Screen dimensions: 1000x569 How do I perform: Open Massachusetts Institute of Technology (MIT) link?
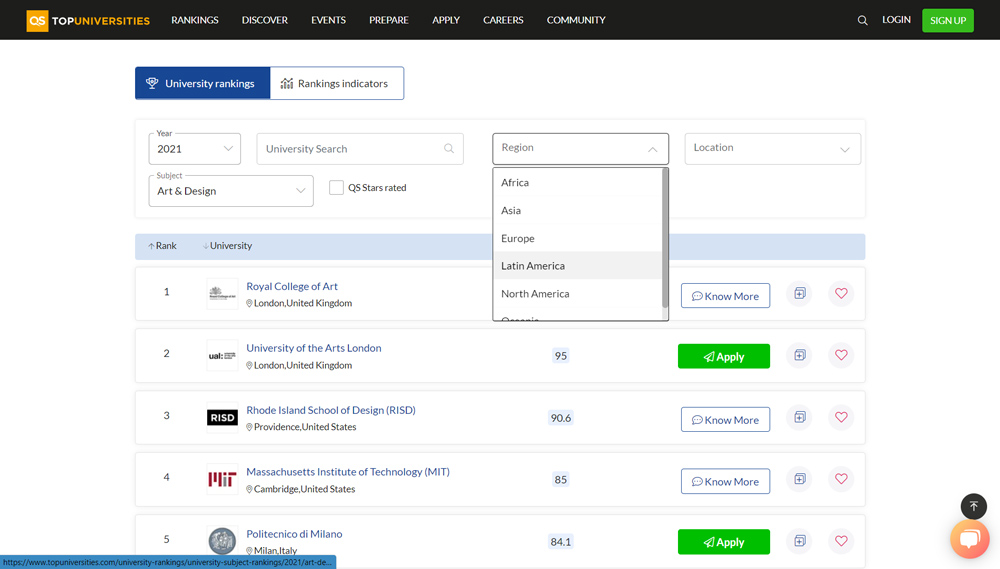[x=348, y=472]
